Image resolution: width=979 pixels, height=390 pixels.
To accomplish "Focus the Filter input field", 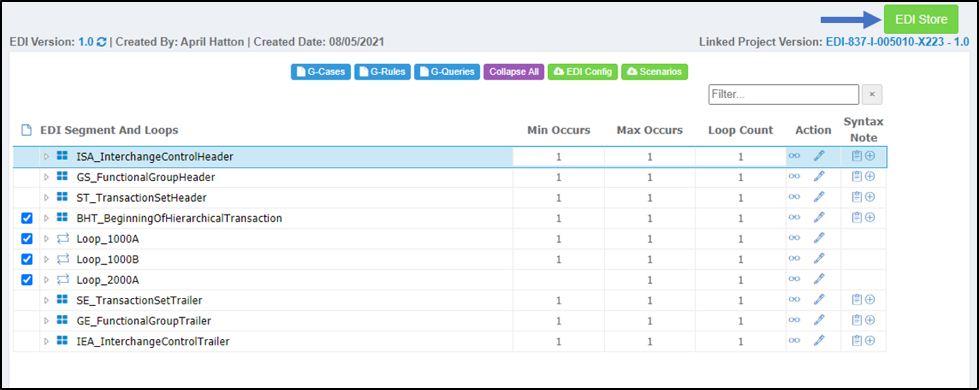I will point(784,95).
